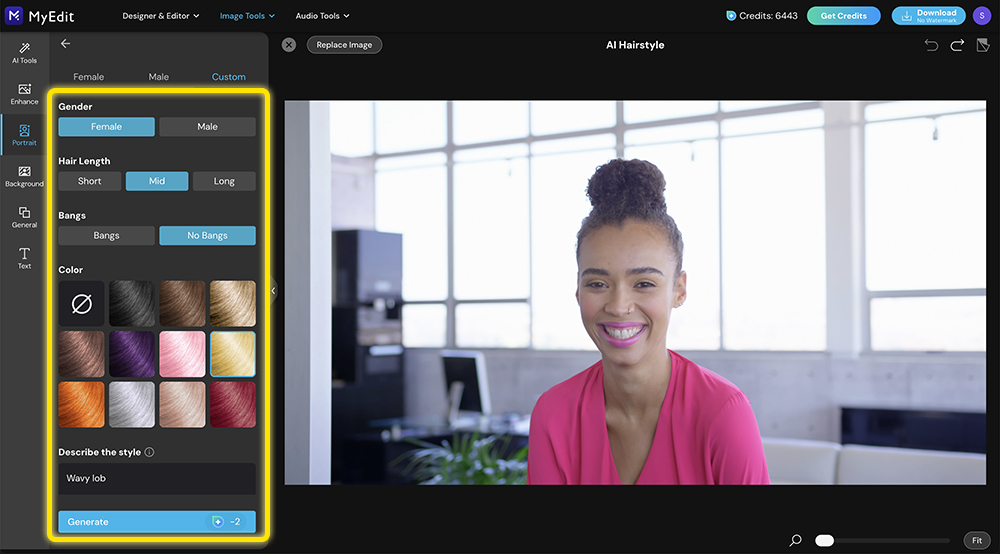Viewport: 1000px width, 554px height.
Task: Pick the silver hair color swatch
Action: (x=132, y=404)
